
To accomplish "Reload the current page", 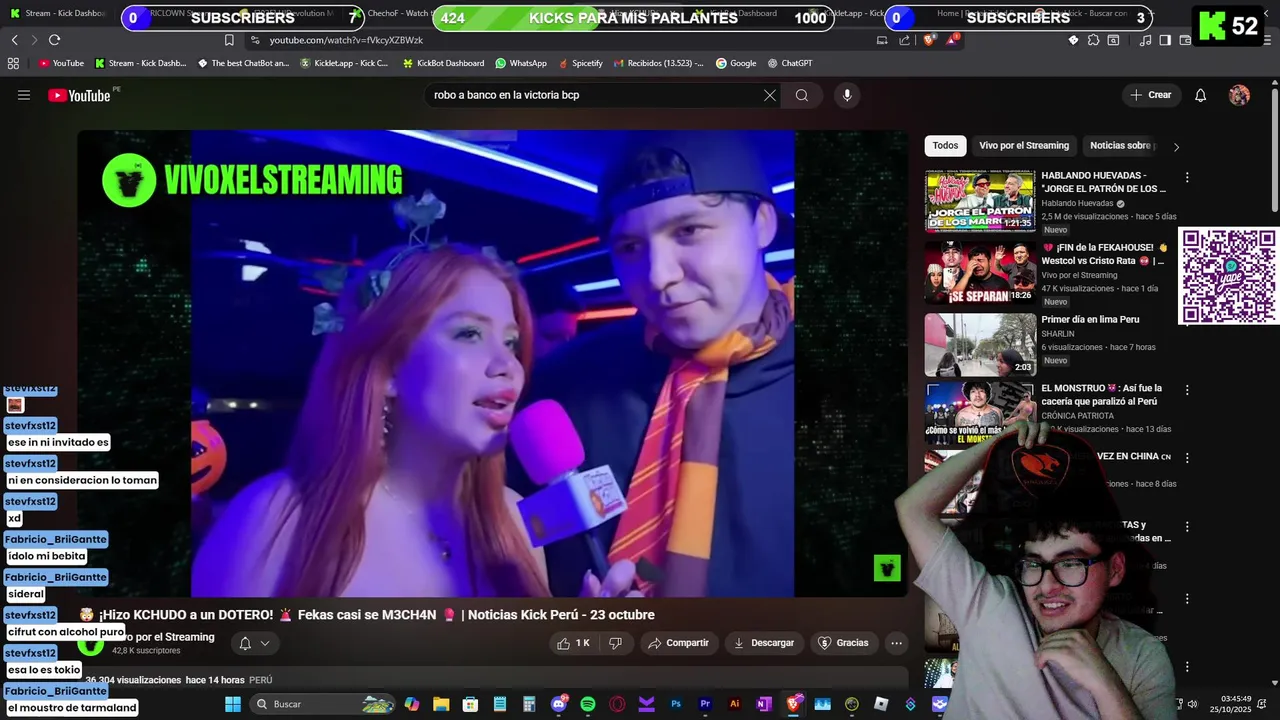I will pyautogui.click(x=54, y=40).
